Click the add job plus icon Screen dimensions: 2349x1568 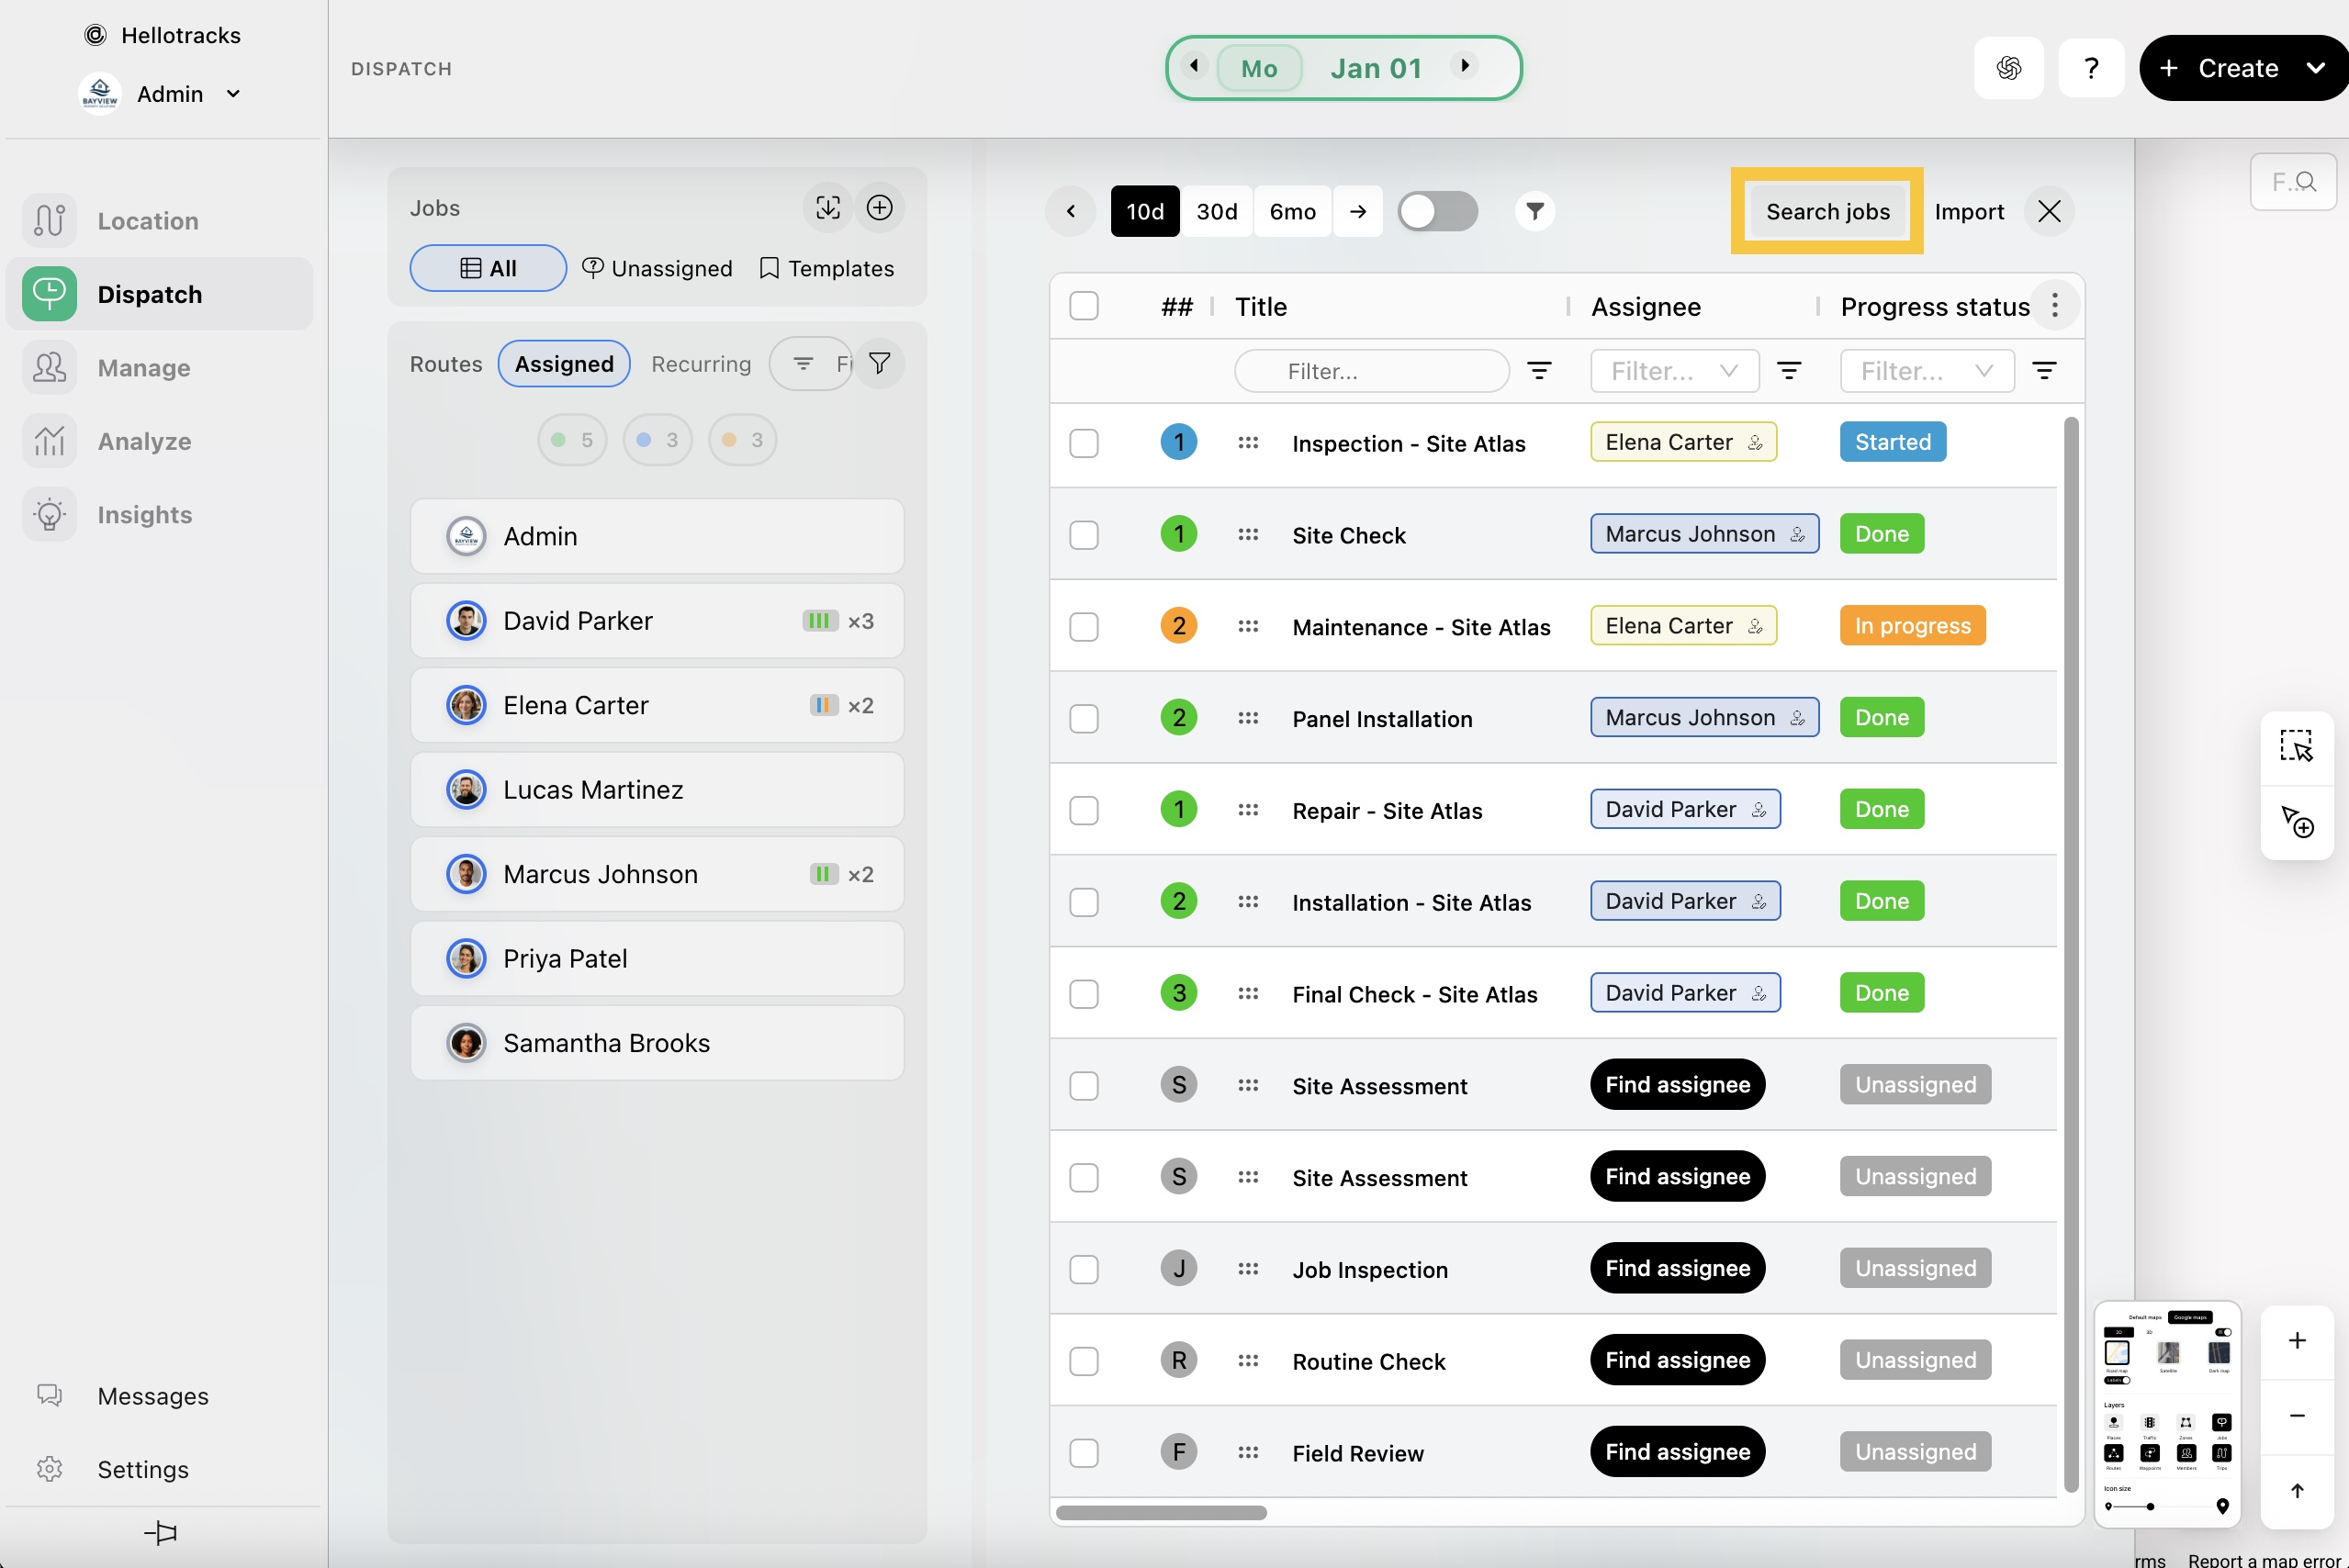879,208
